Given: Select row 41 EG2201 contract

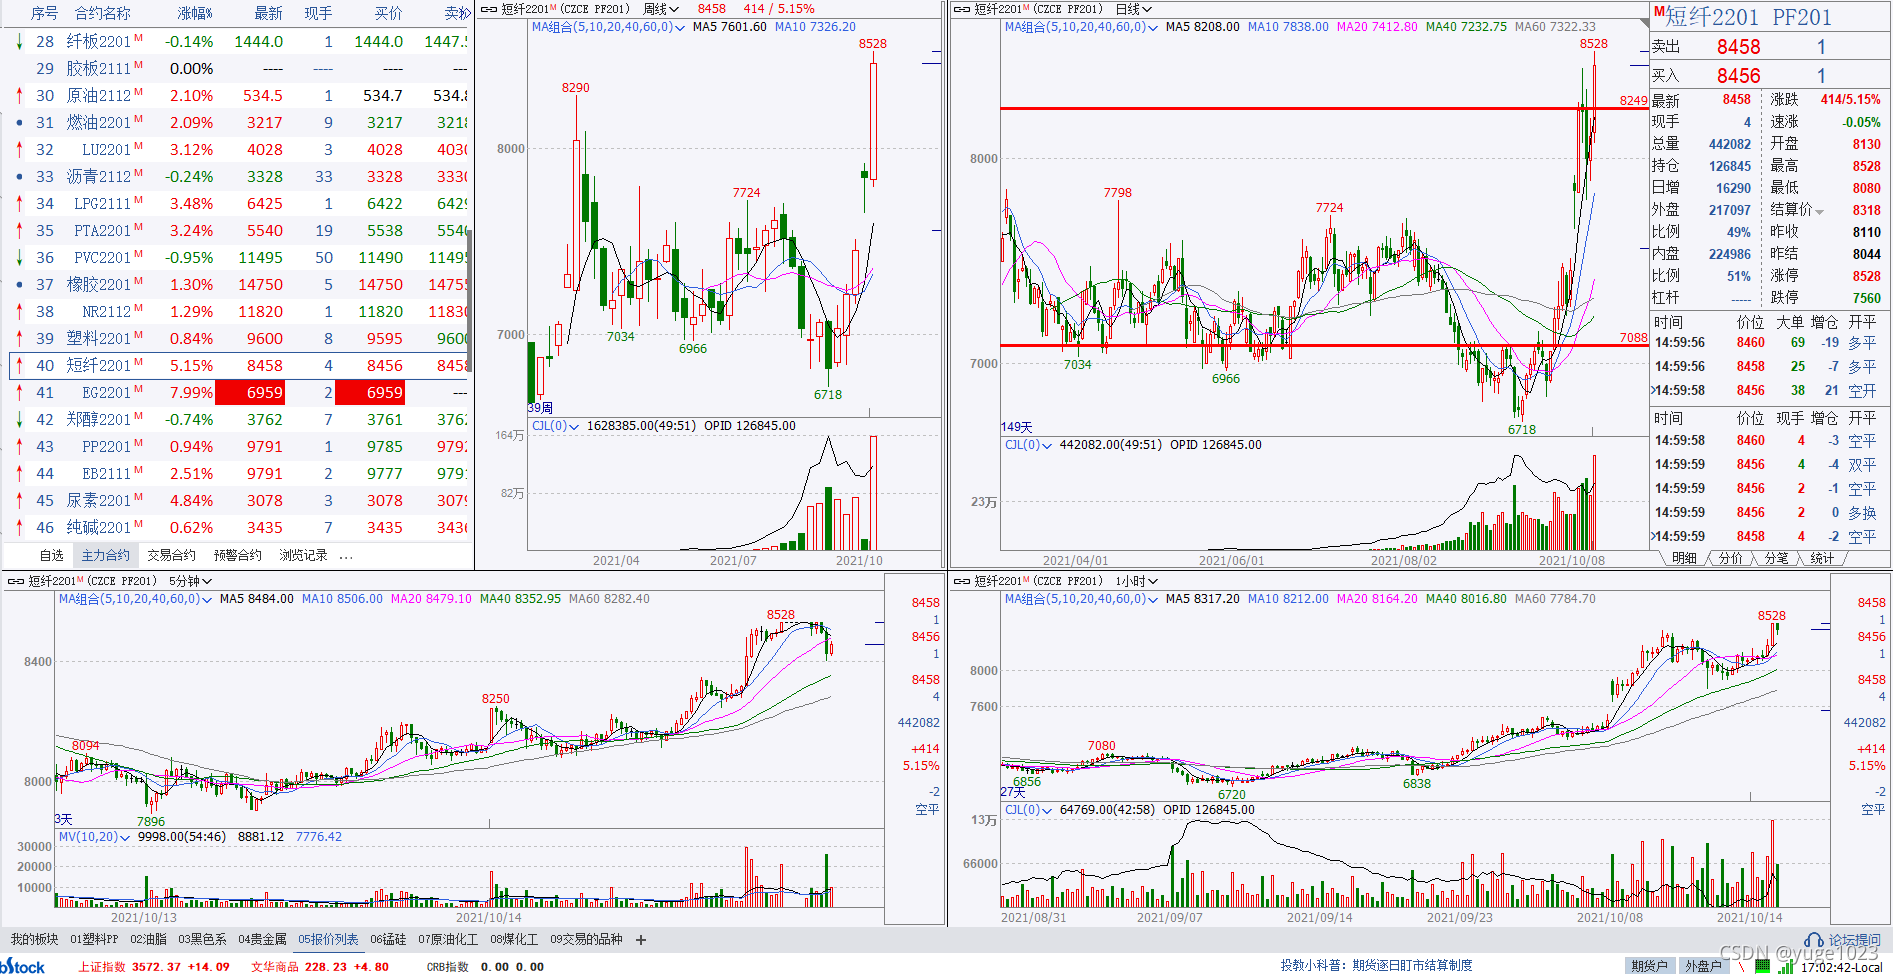Looking at the screenshot, I should 240,393.
